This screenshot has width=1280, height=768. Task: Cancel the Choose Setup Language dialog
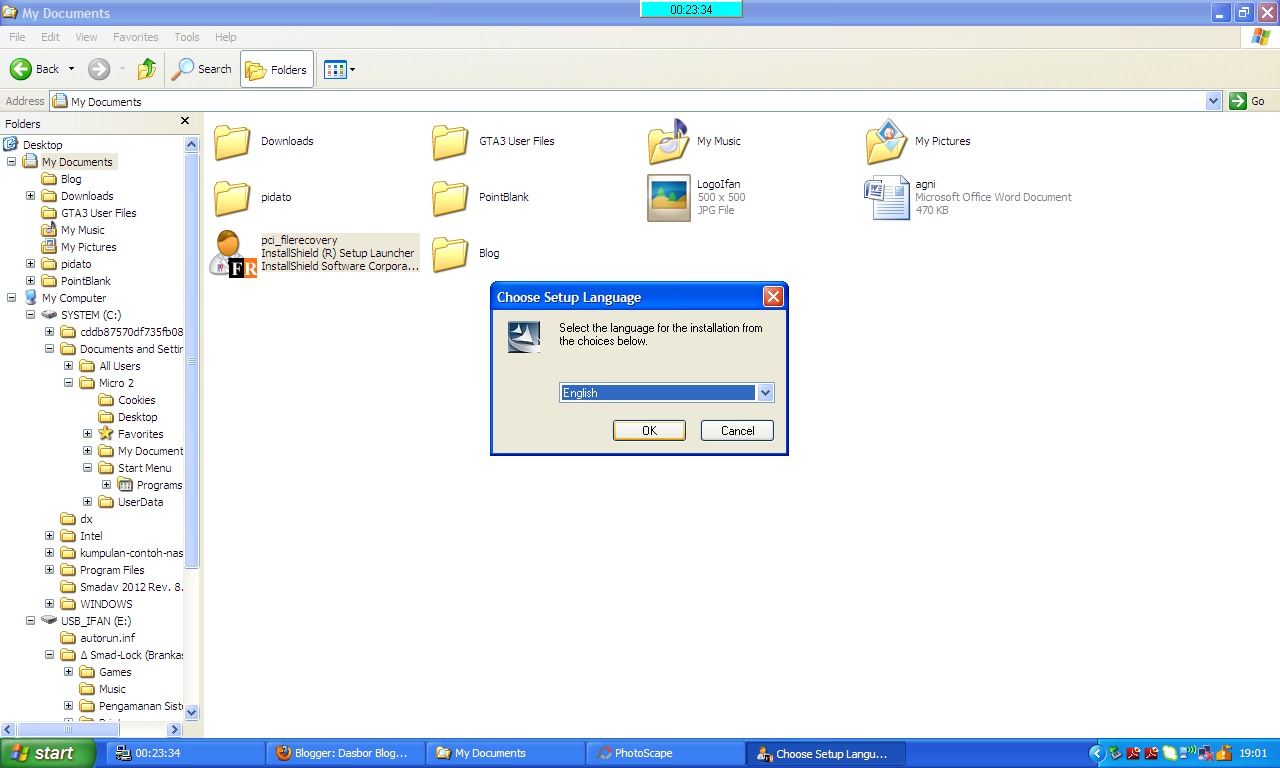tap(736, 430)
